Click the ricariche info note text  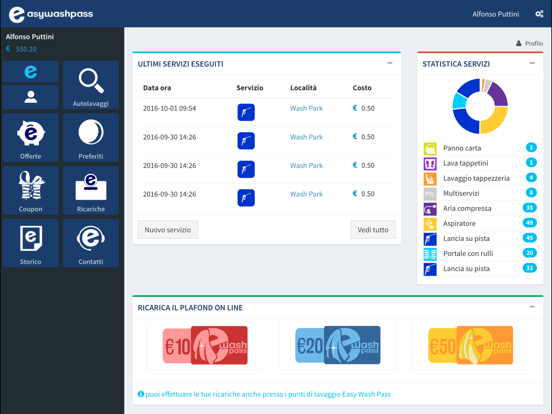(268, 394)
